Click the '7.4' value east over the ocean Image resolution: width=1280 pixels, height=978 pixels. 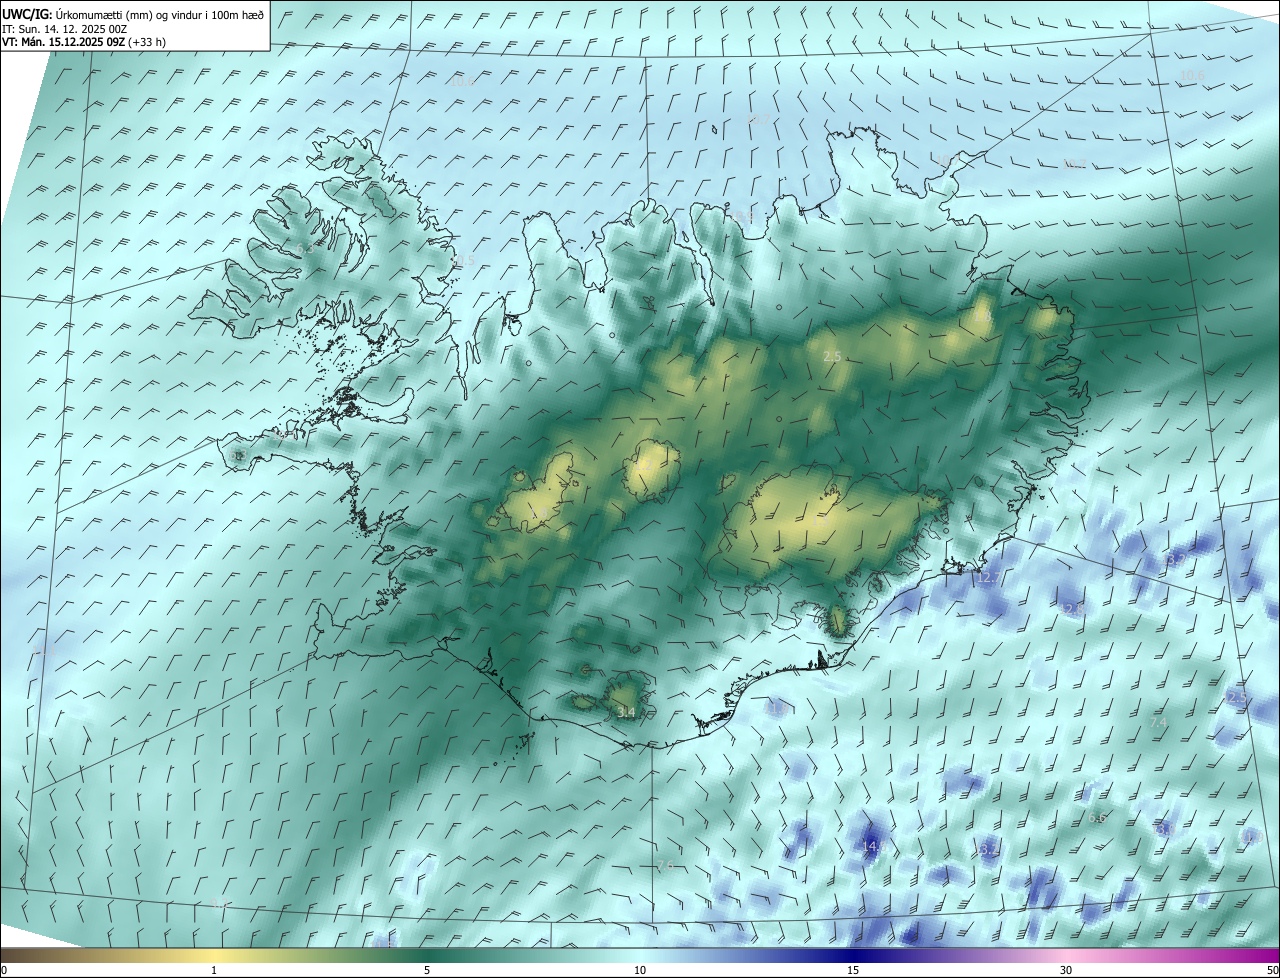[1158, 722]
